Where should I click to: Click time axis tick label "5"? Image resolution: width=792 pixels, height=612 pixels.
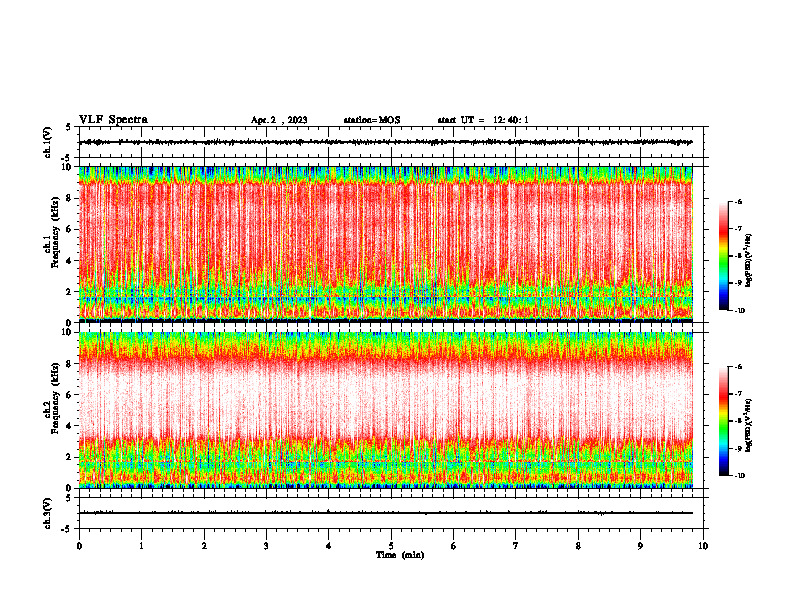[x=391, y=546]
